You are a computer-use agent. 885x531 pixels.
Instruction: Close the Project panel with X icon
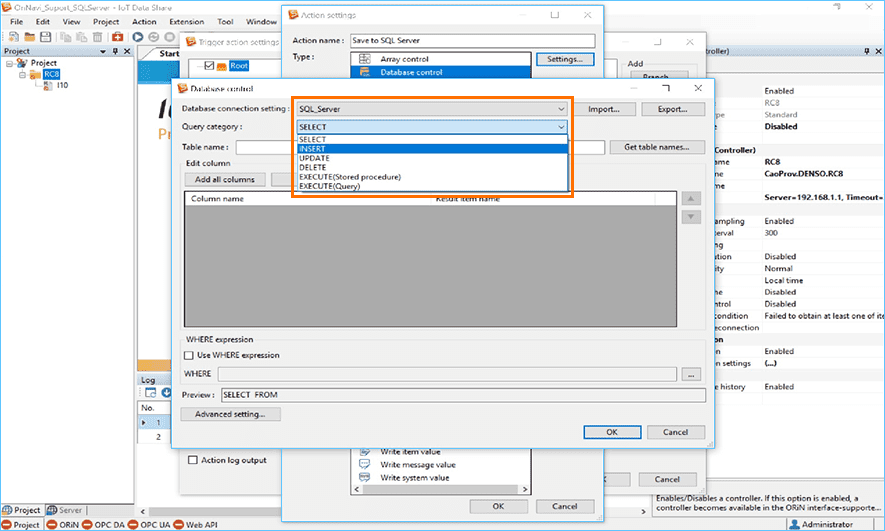(x=127, y=51)
